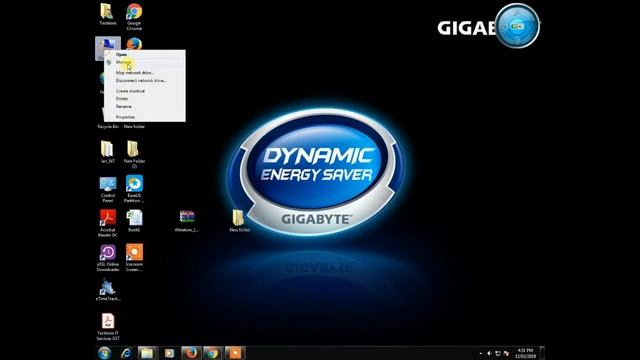Launch Icecream Screen Recorder desktop shortcut
640x360 pixels.
[x=134, y=258]
